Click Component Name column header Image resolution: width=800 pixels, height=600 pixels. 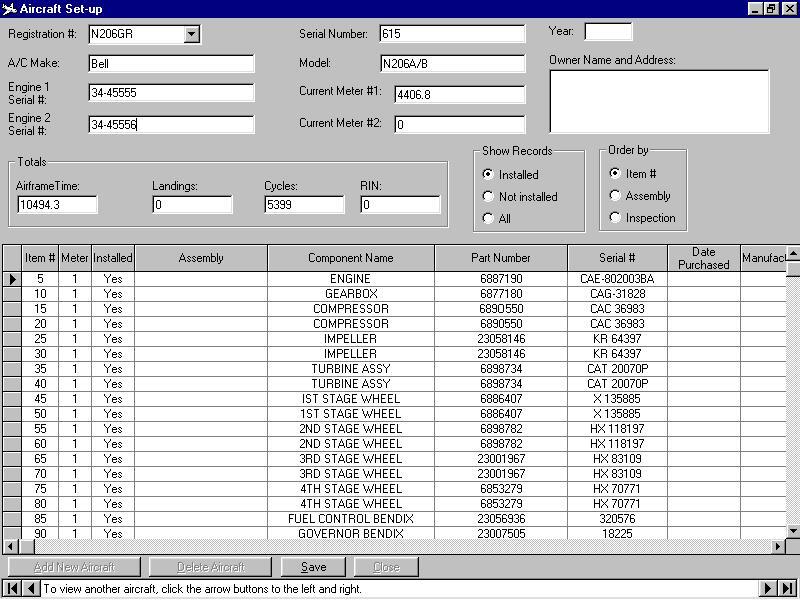click(x=350, y=258)
